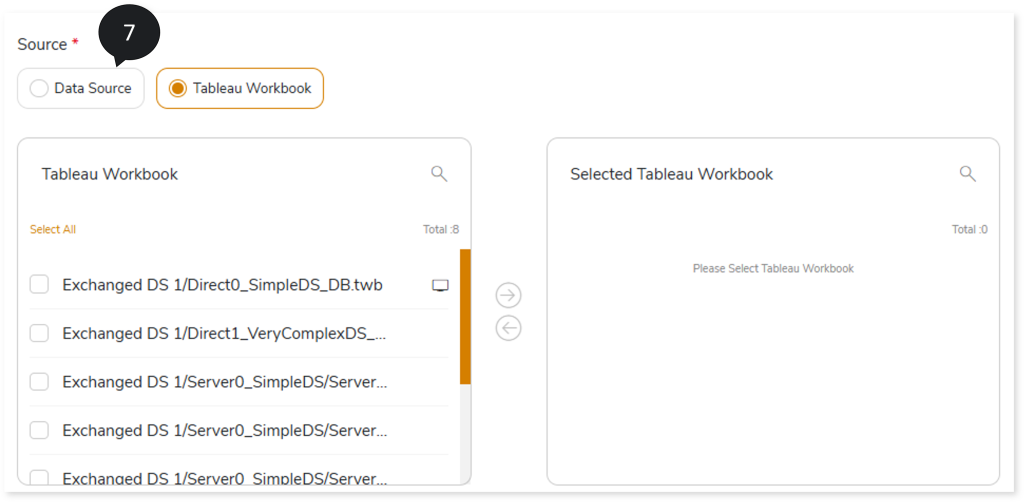Click the scrollbar track below the orange thumb

click(465, 433)
